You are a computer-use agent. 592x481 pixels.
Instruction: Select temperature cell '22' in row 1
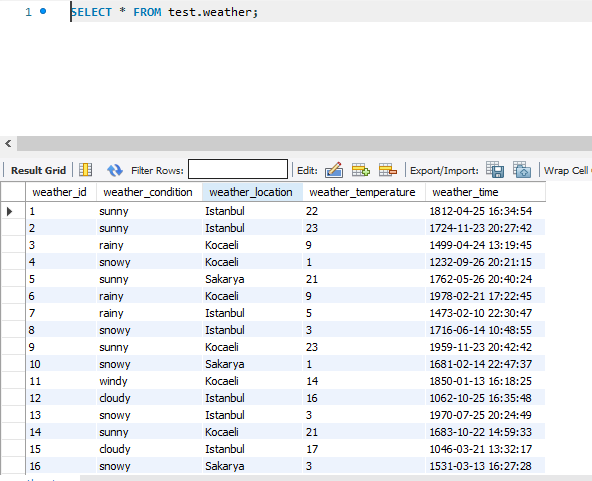[364, 211]
